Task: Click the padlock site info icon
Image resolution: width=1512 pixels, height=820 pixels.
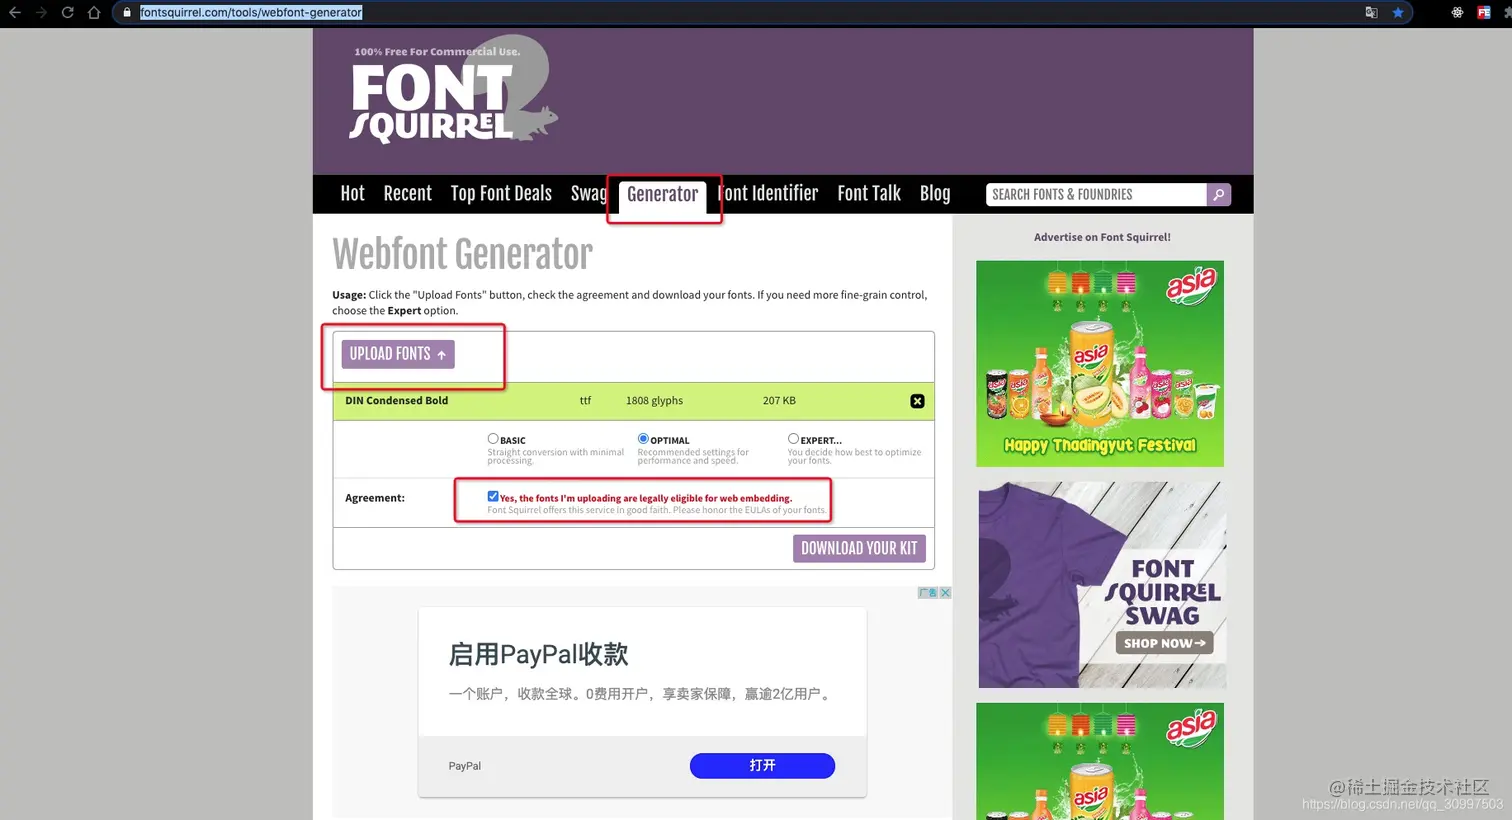Action: [x=127, y=13]
